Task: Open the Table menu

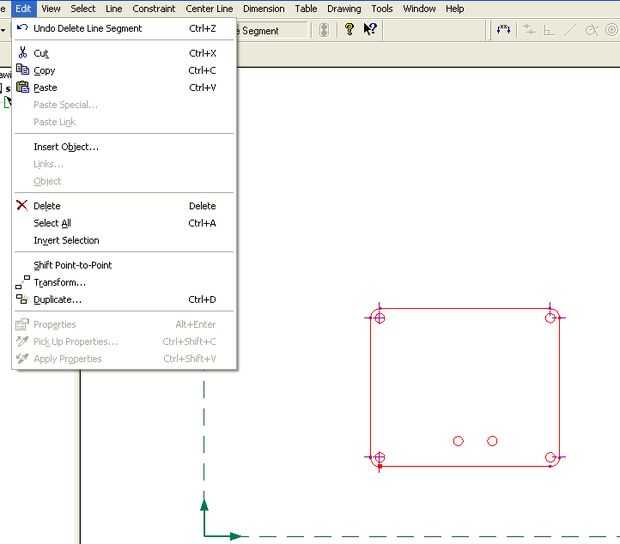Action: tap(306, 8)
